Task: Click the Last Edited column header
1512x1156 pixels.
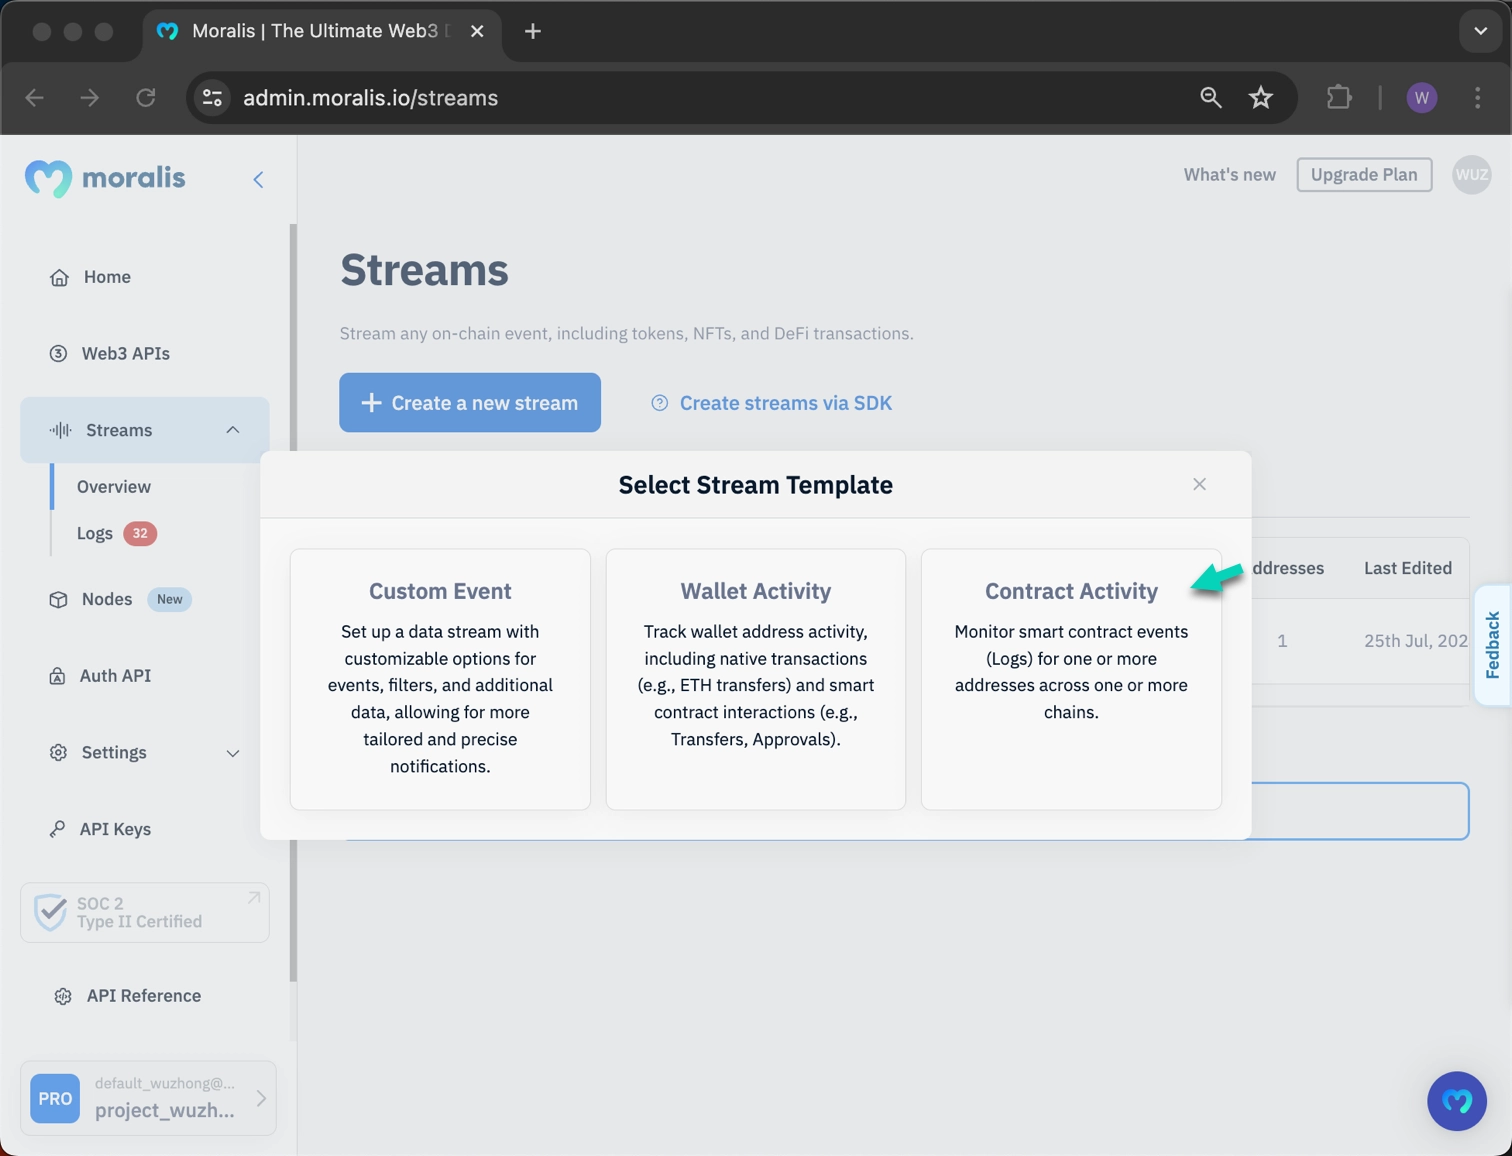Action: point(1407,568)
